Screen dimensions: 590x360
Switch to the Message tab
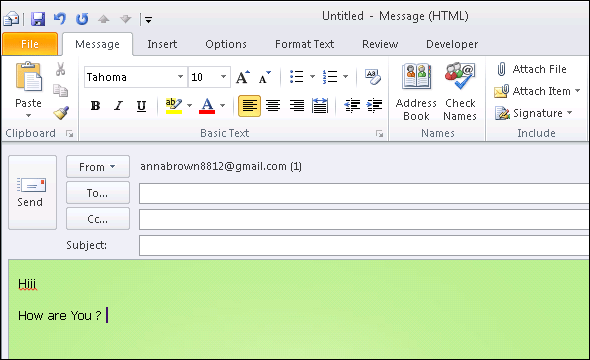97,44
